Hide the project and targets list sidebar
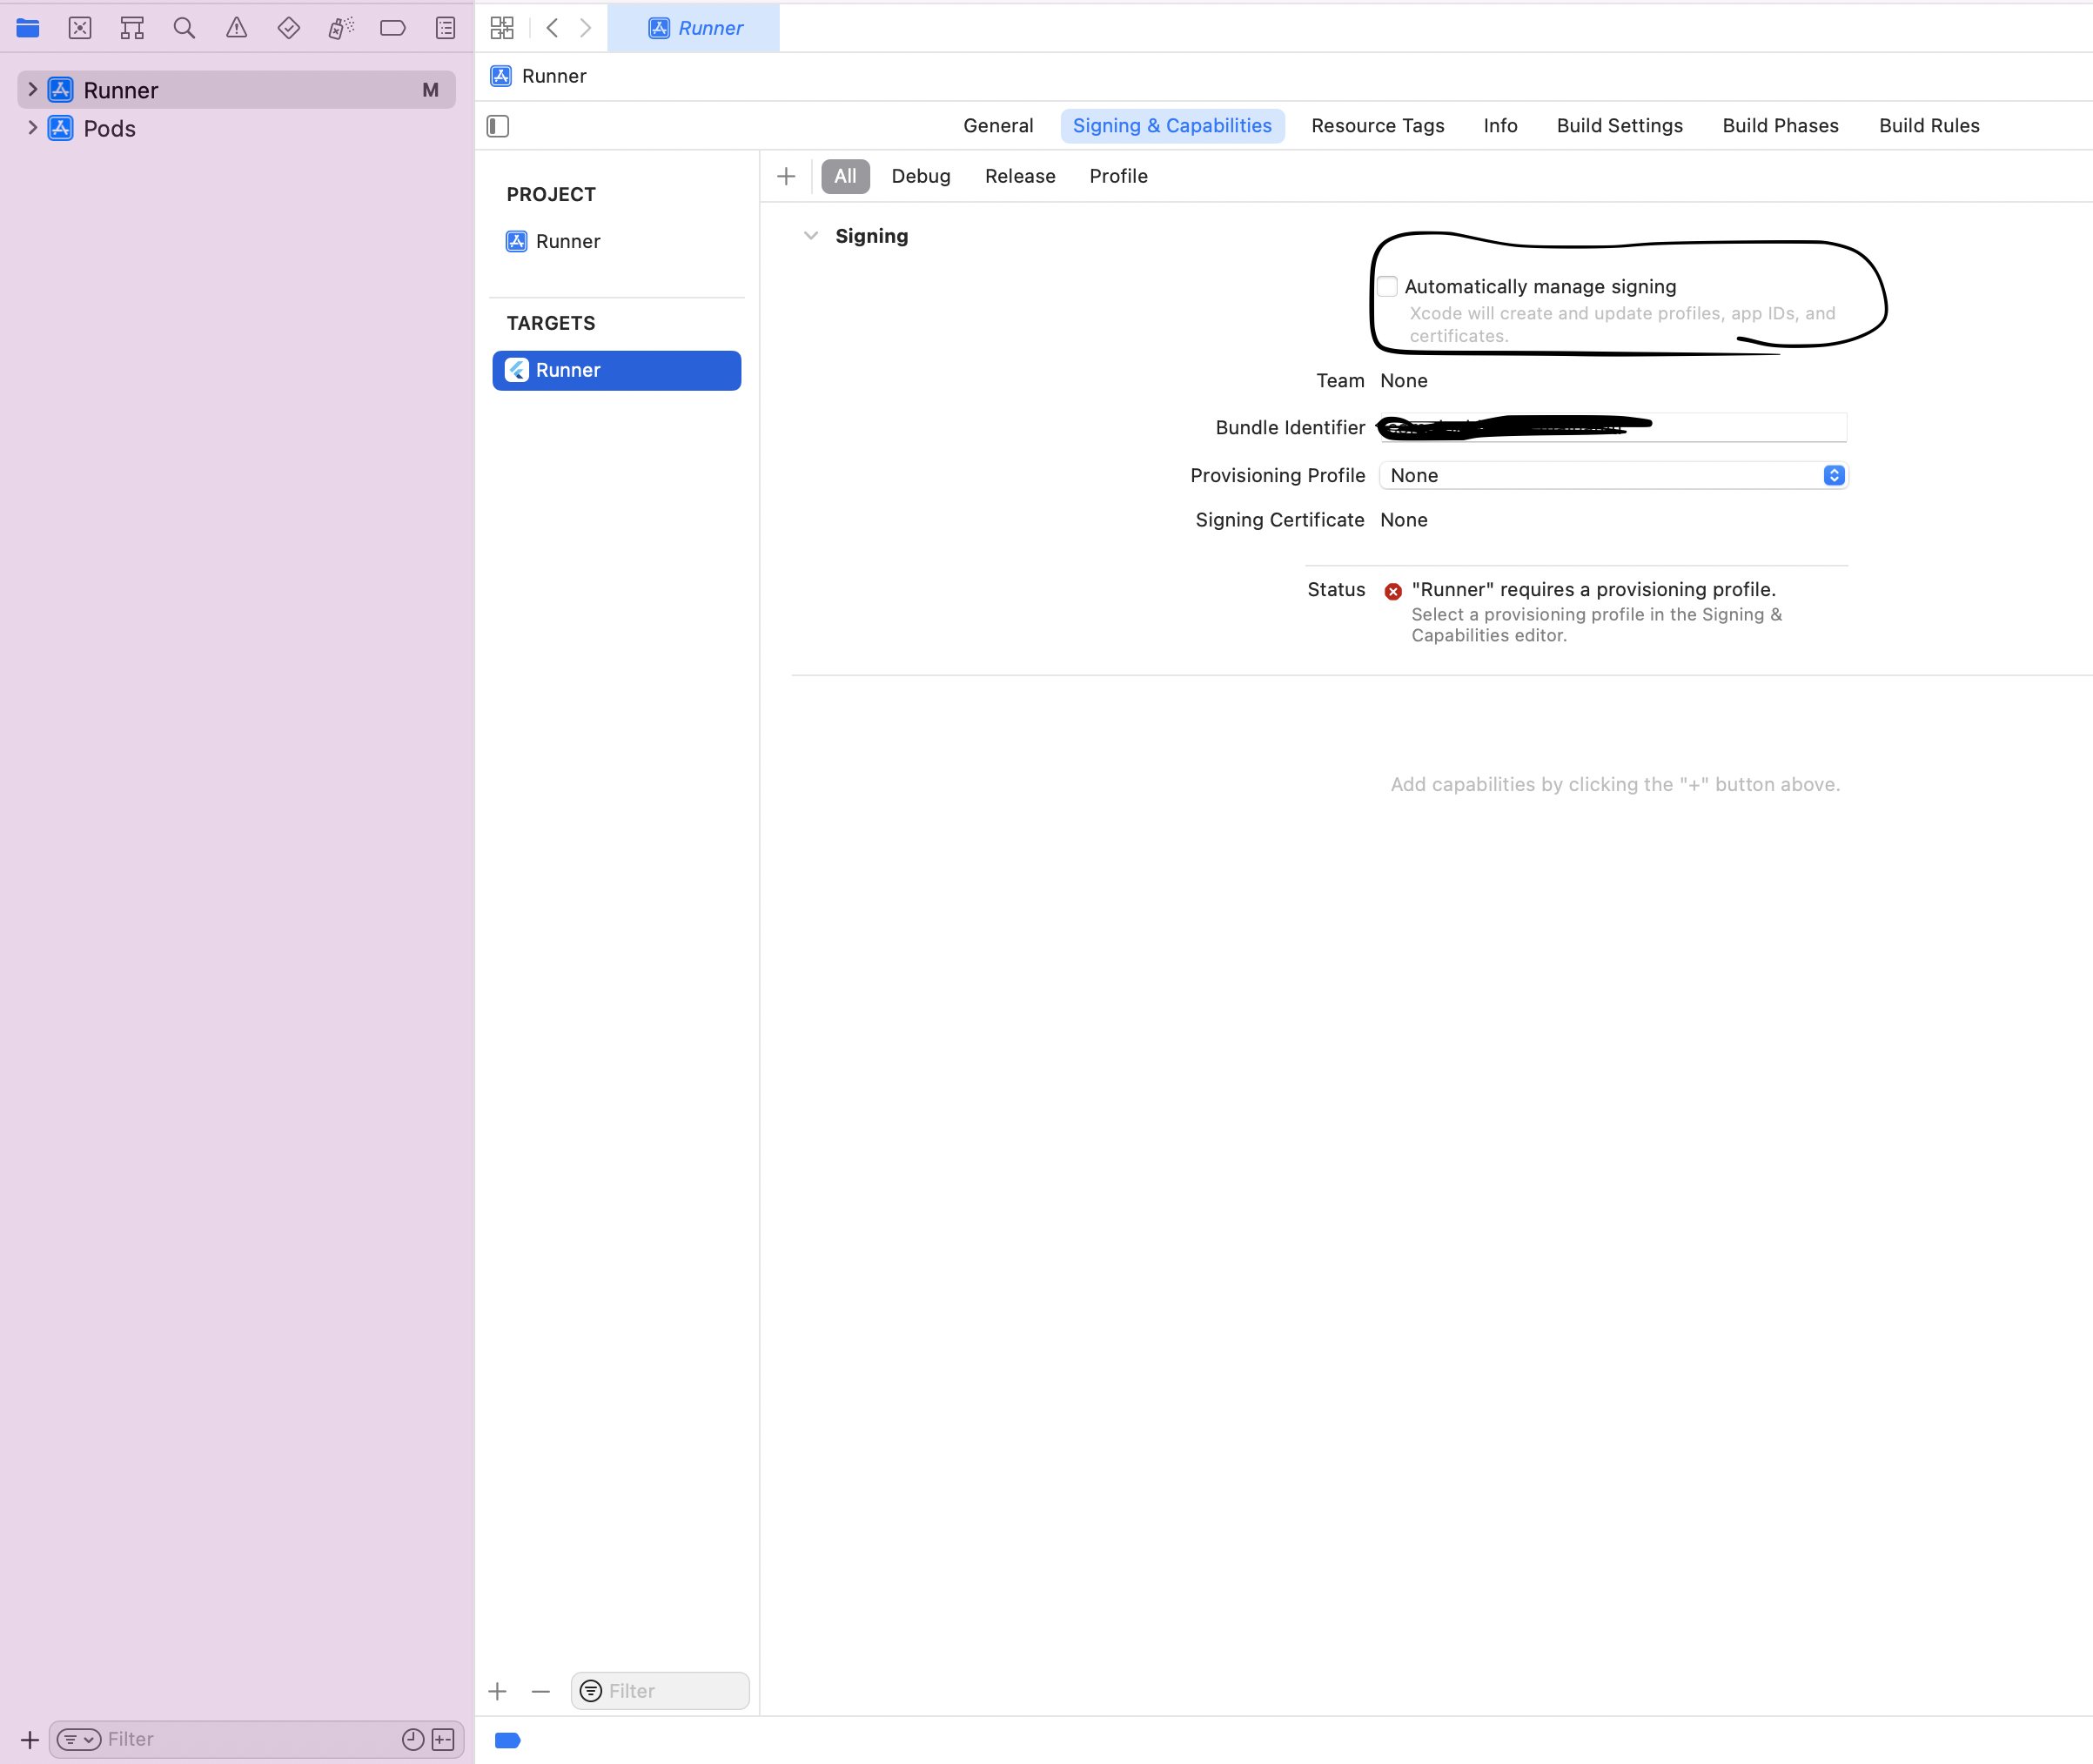 click(x=498, y=126)
